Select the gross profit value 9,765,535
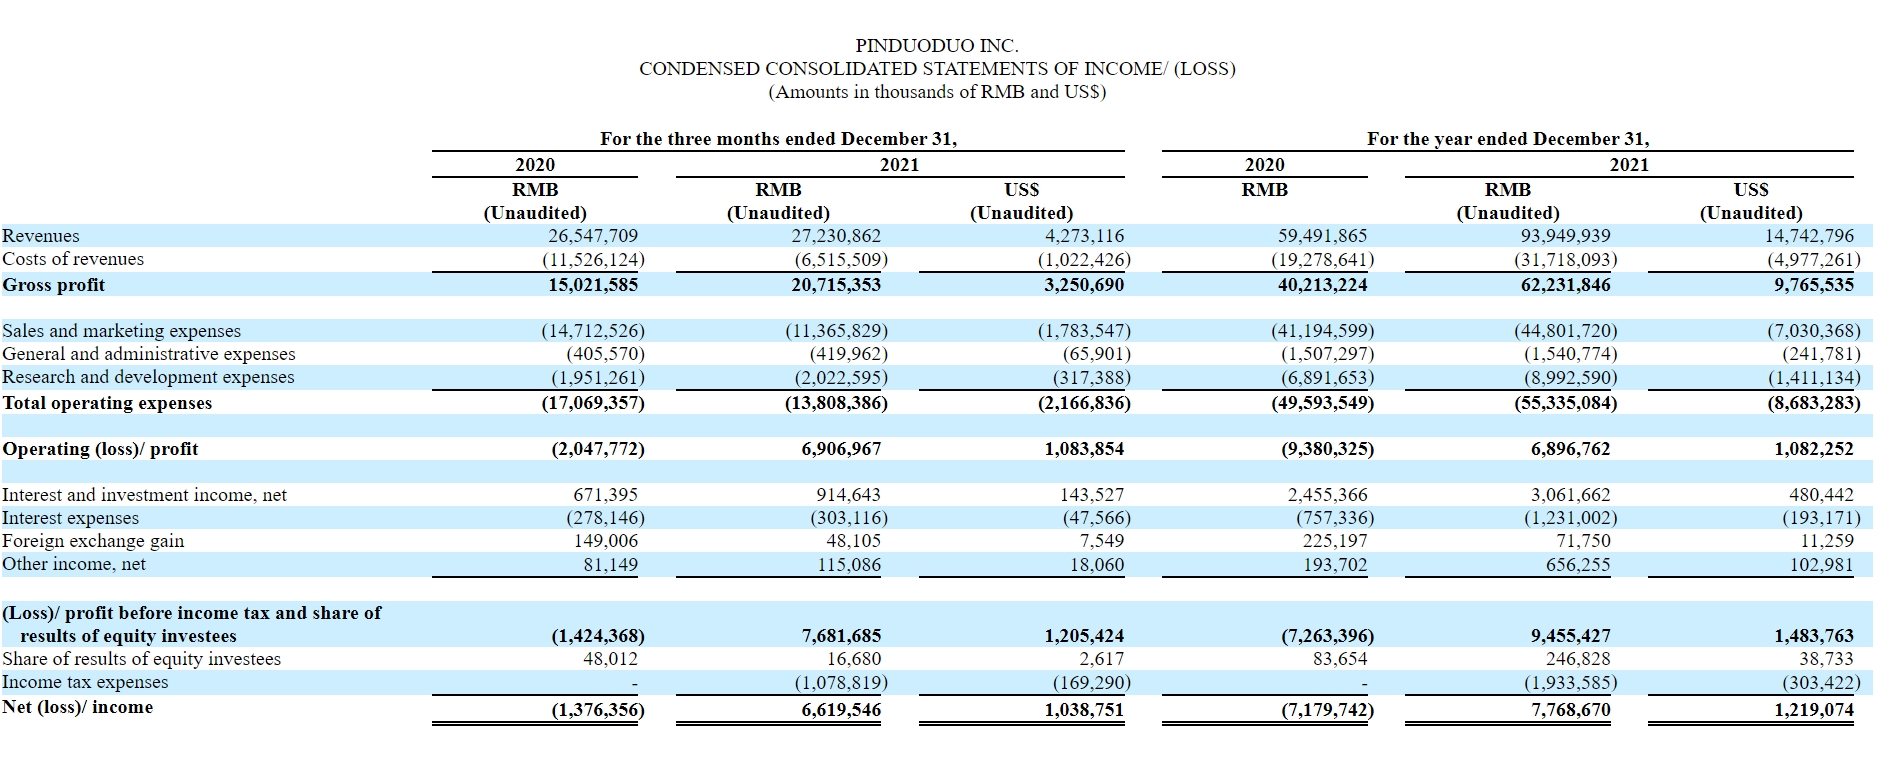This screenshot has width=1879, height=760. (1814, 285)
